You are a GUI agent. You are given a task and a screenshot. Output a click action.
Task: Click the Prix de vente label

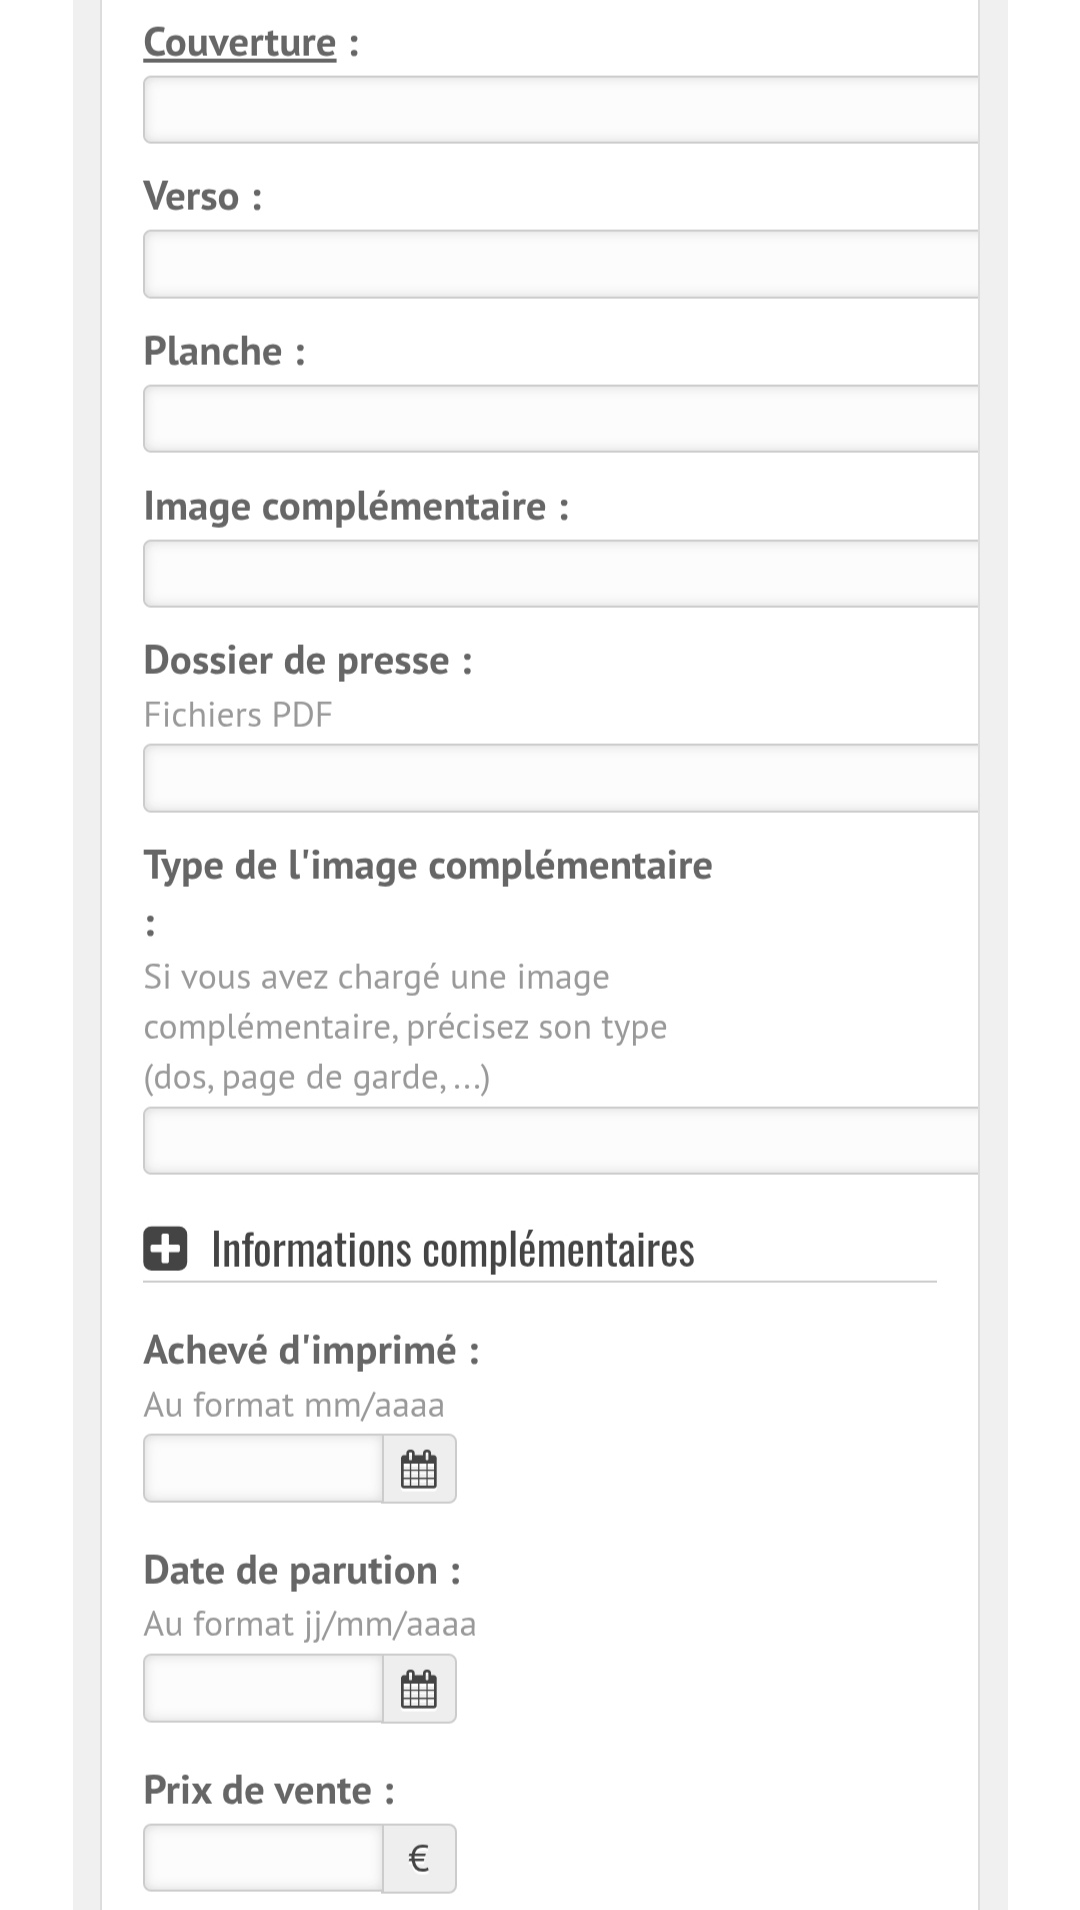[x=258, y=1790]
